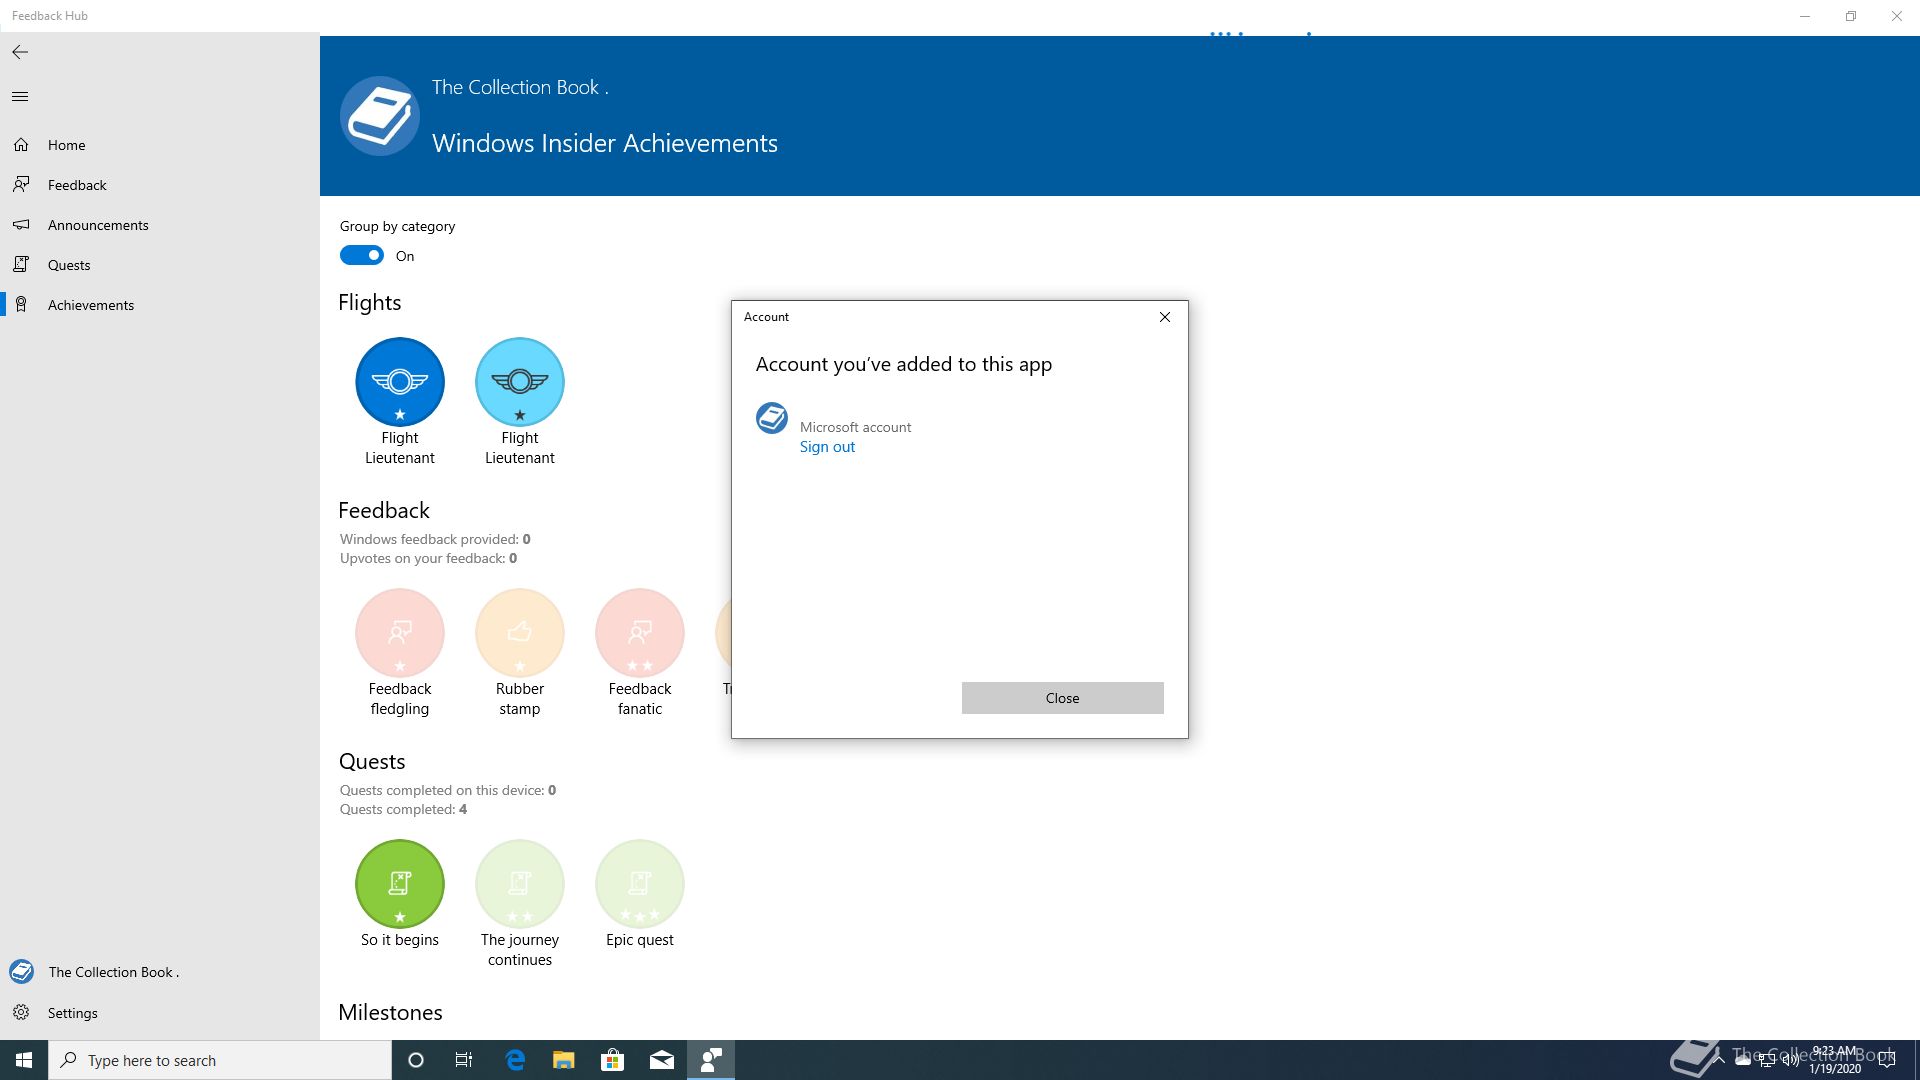Open Settings from sidebar

[72, 1013]
